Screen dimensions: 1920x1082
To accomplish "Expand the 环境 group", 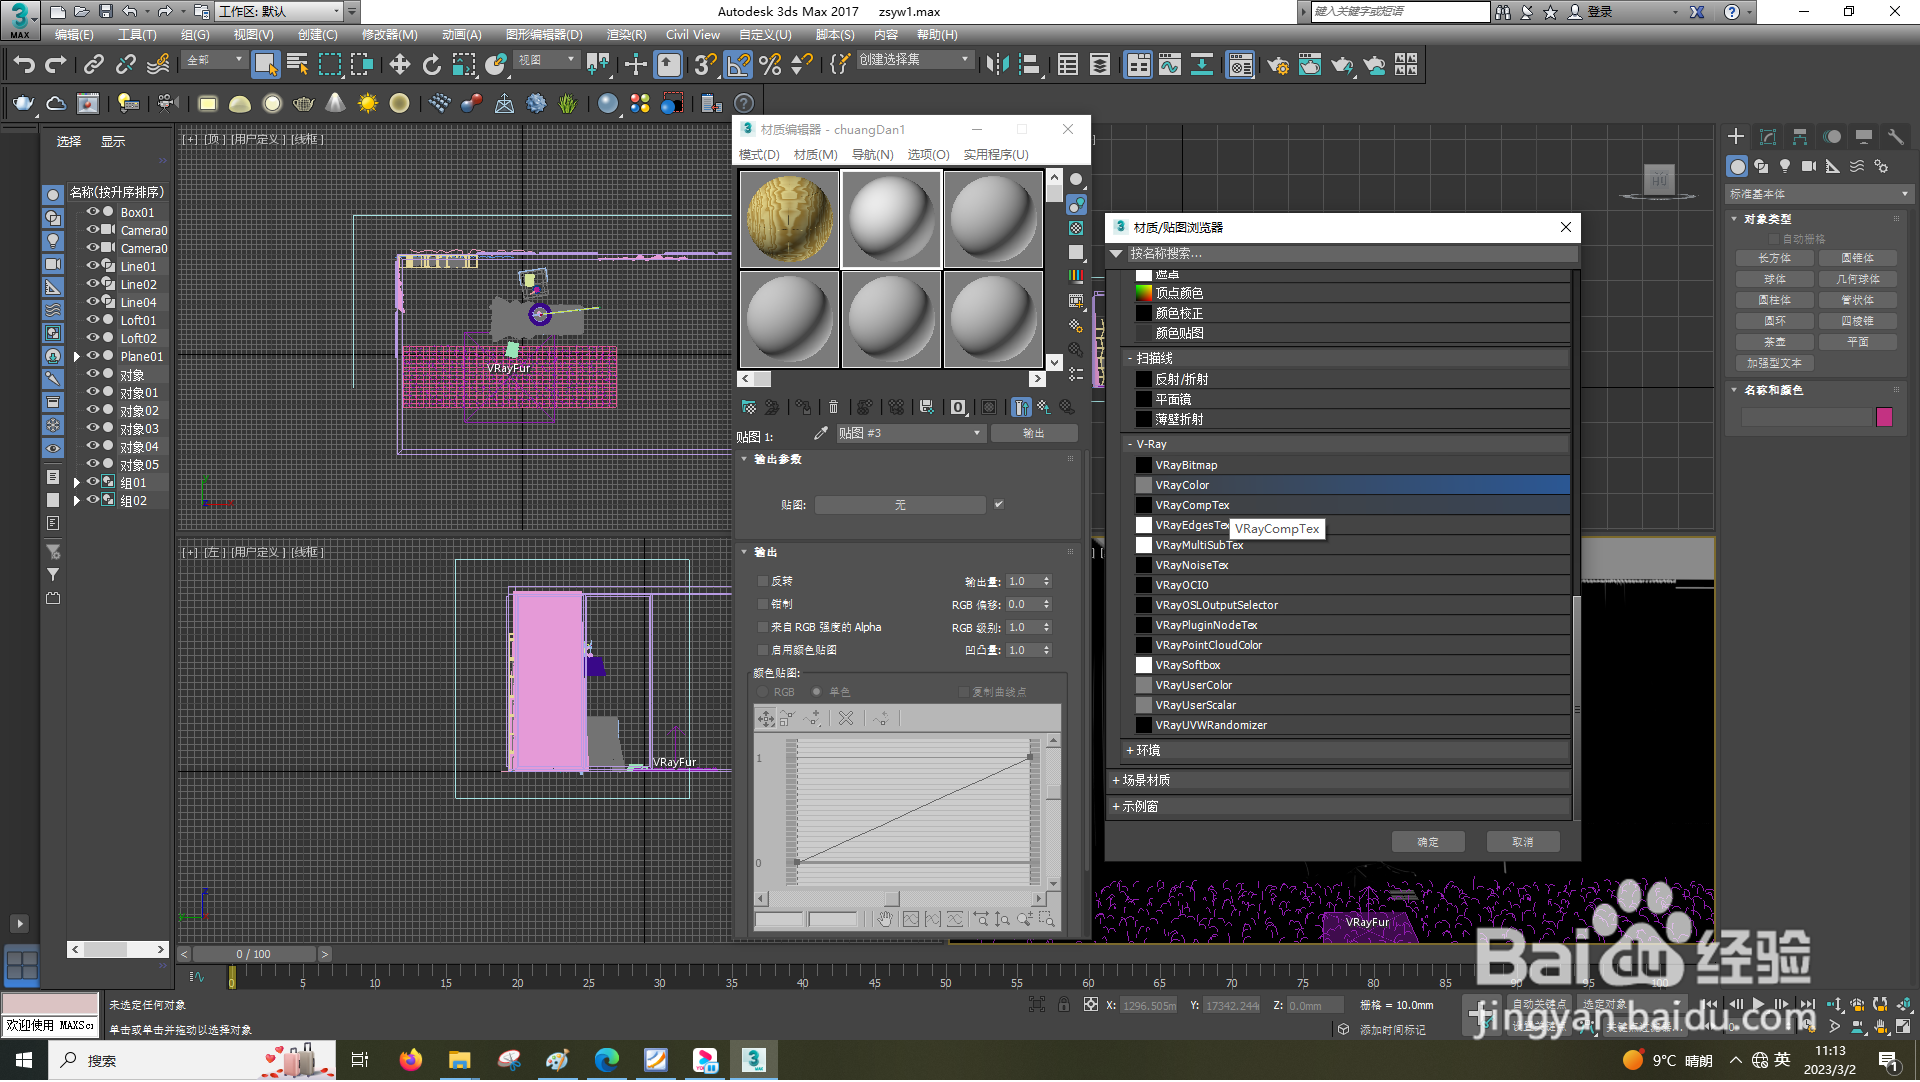I will point(1129,750).
